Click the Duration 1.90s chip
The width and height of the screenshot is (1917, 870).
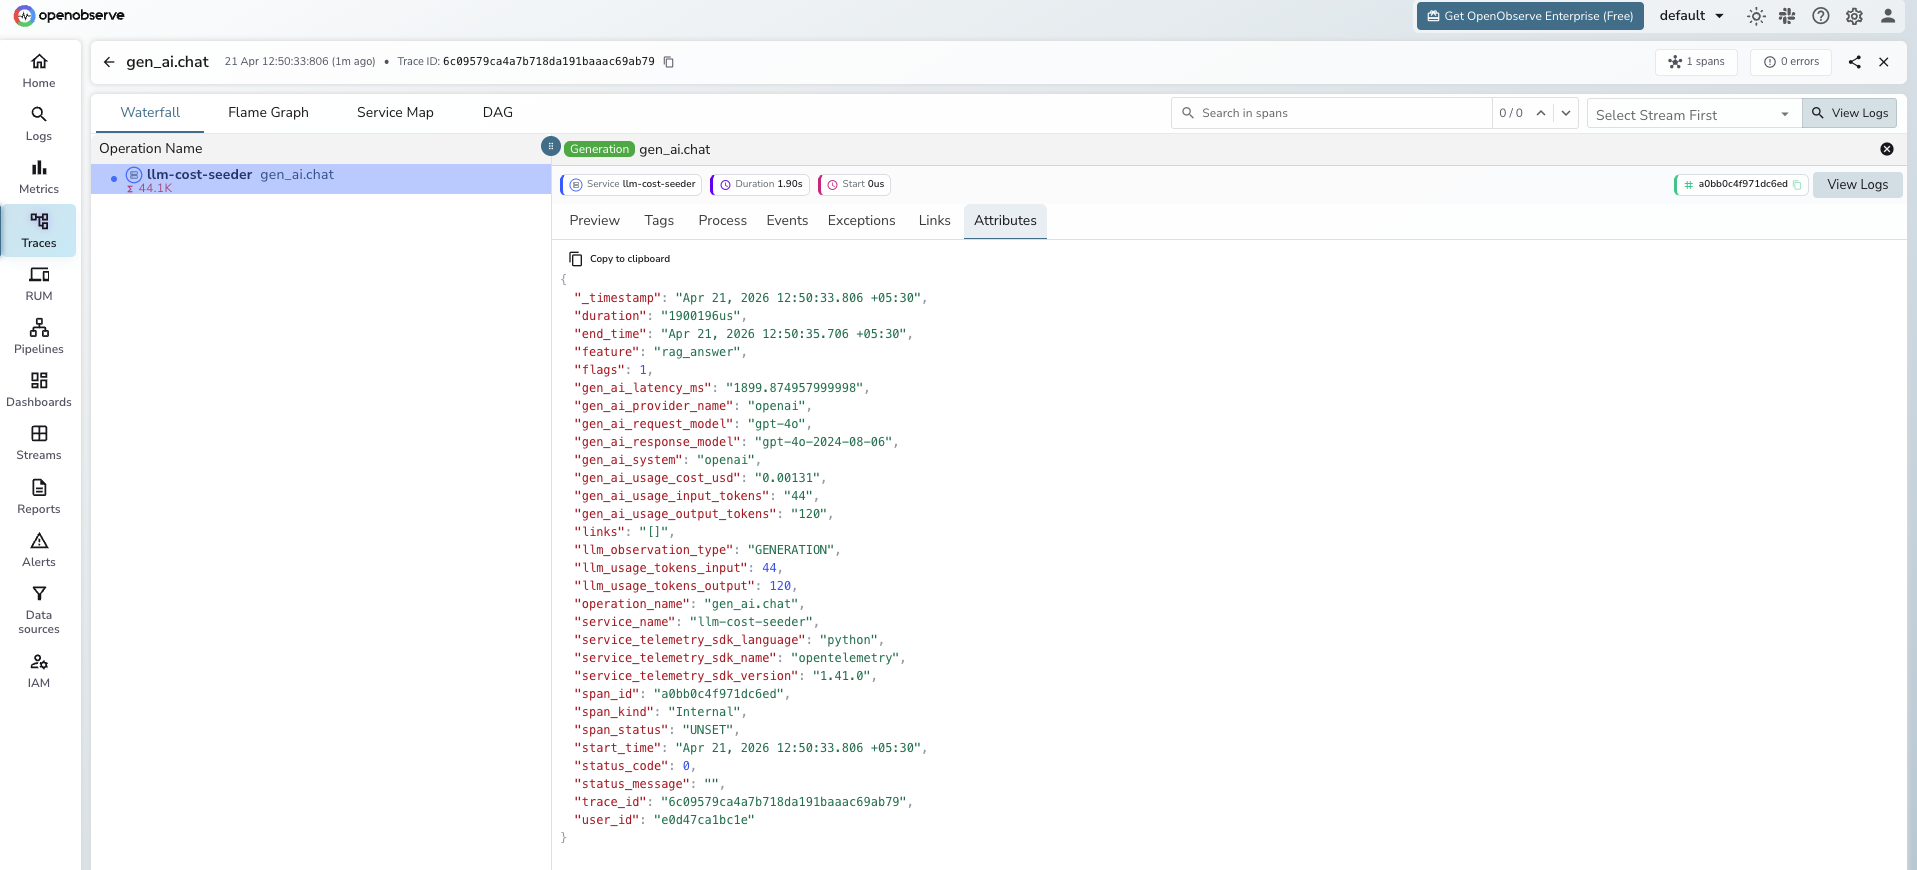(761, 185)
